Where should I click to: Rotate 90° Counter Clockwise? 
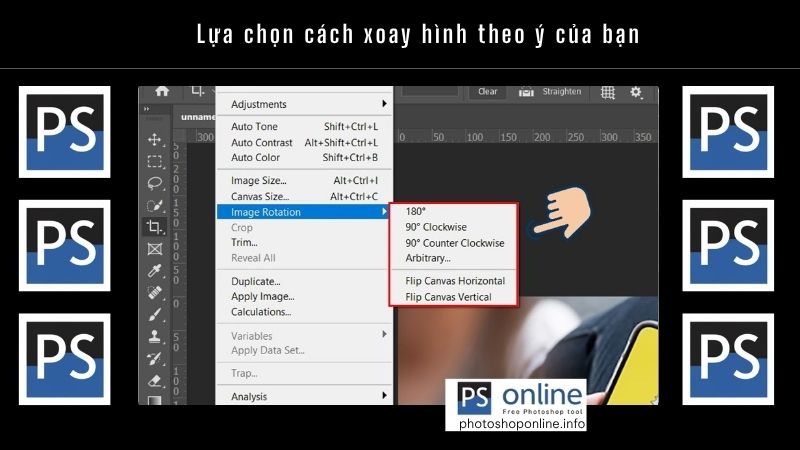coord(454,243)
